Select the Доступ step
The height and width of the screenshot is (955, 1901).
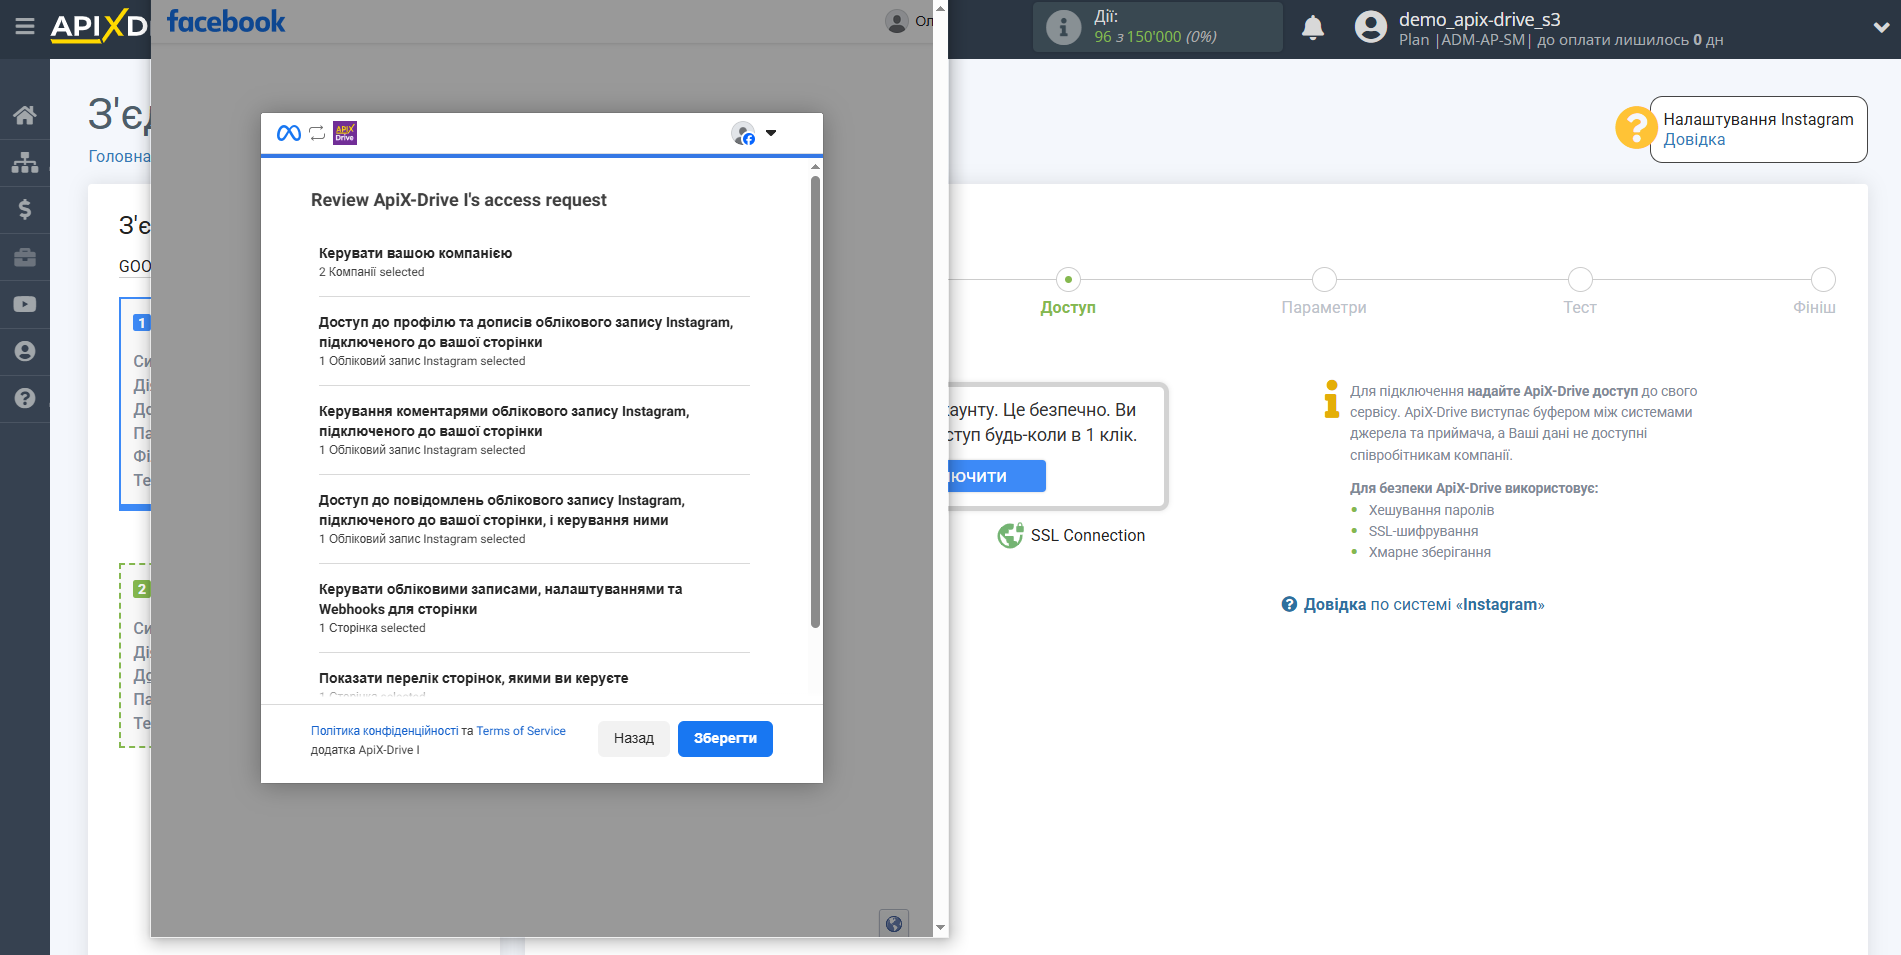(1068, 292)
